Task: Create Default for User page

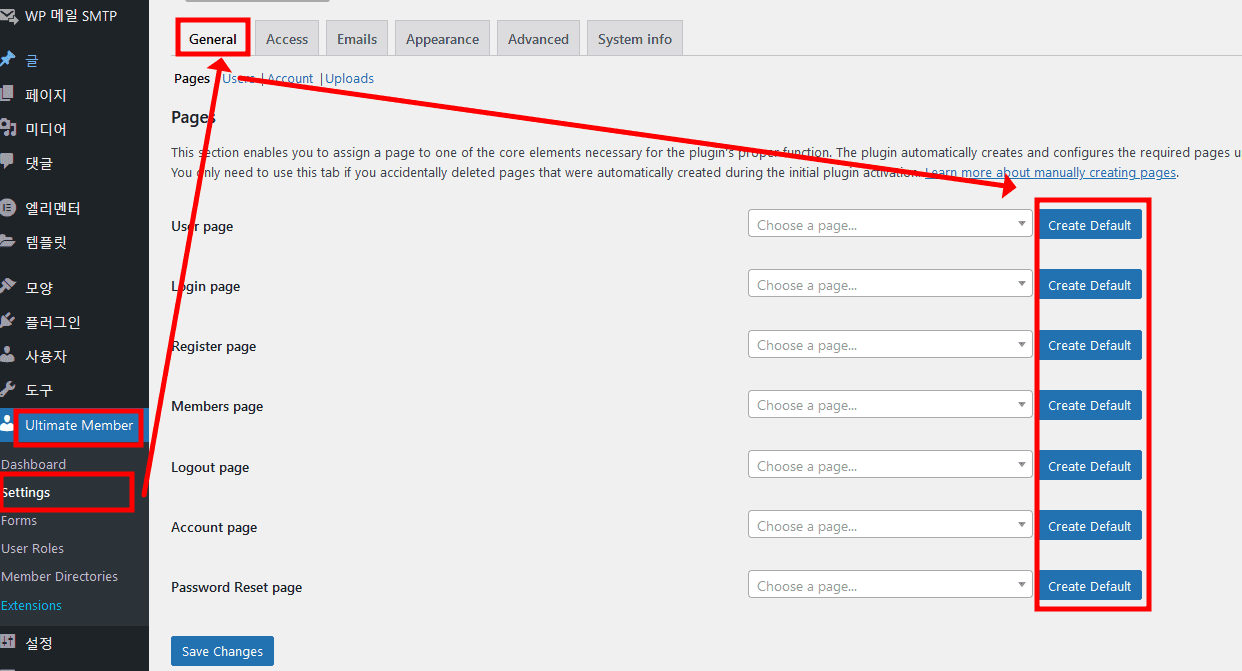Action: click(1090, 225)
